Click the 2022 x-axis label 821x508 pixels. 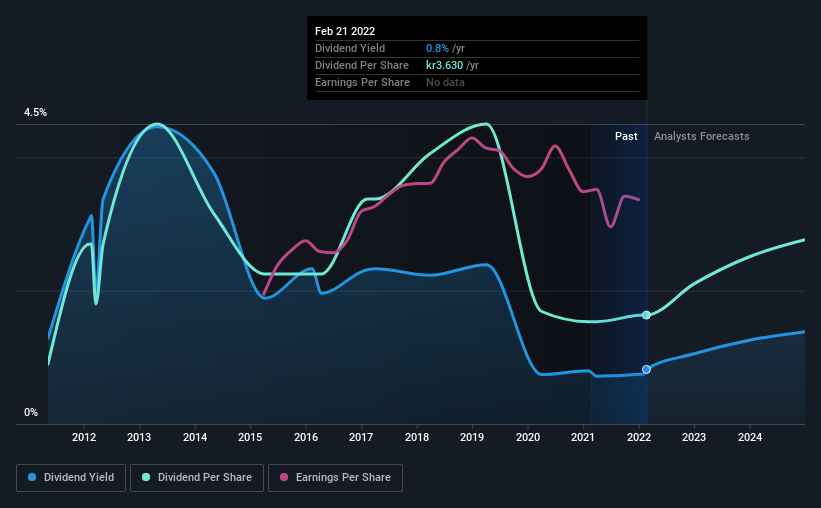639,437
